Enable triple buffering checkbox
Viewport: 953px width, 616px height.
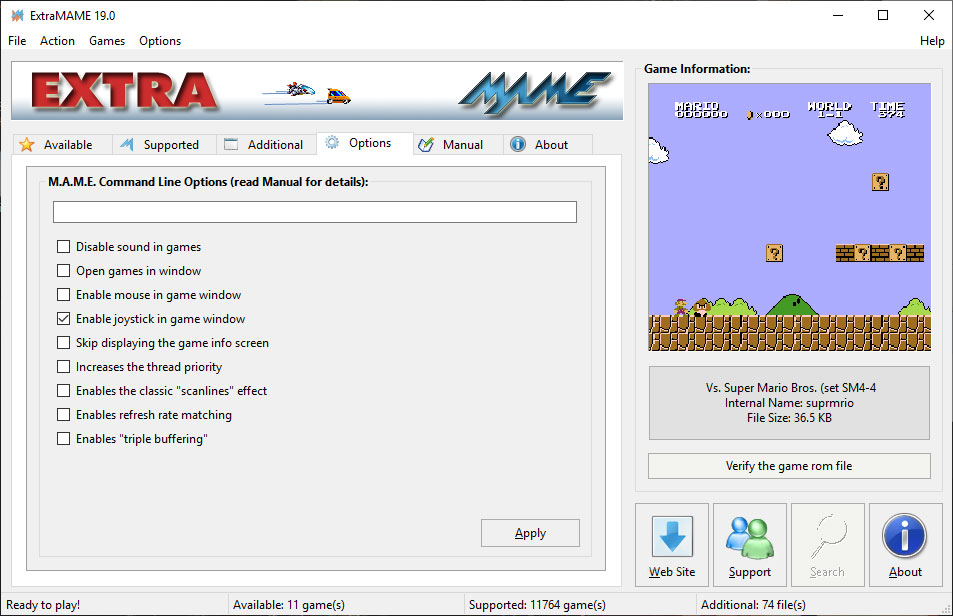tap(64, 439)
